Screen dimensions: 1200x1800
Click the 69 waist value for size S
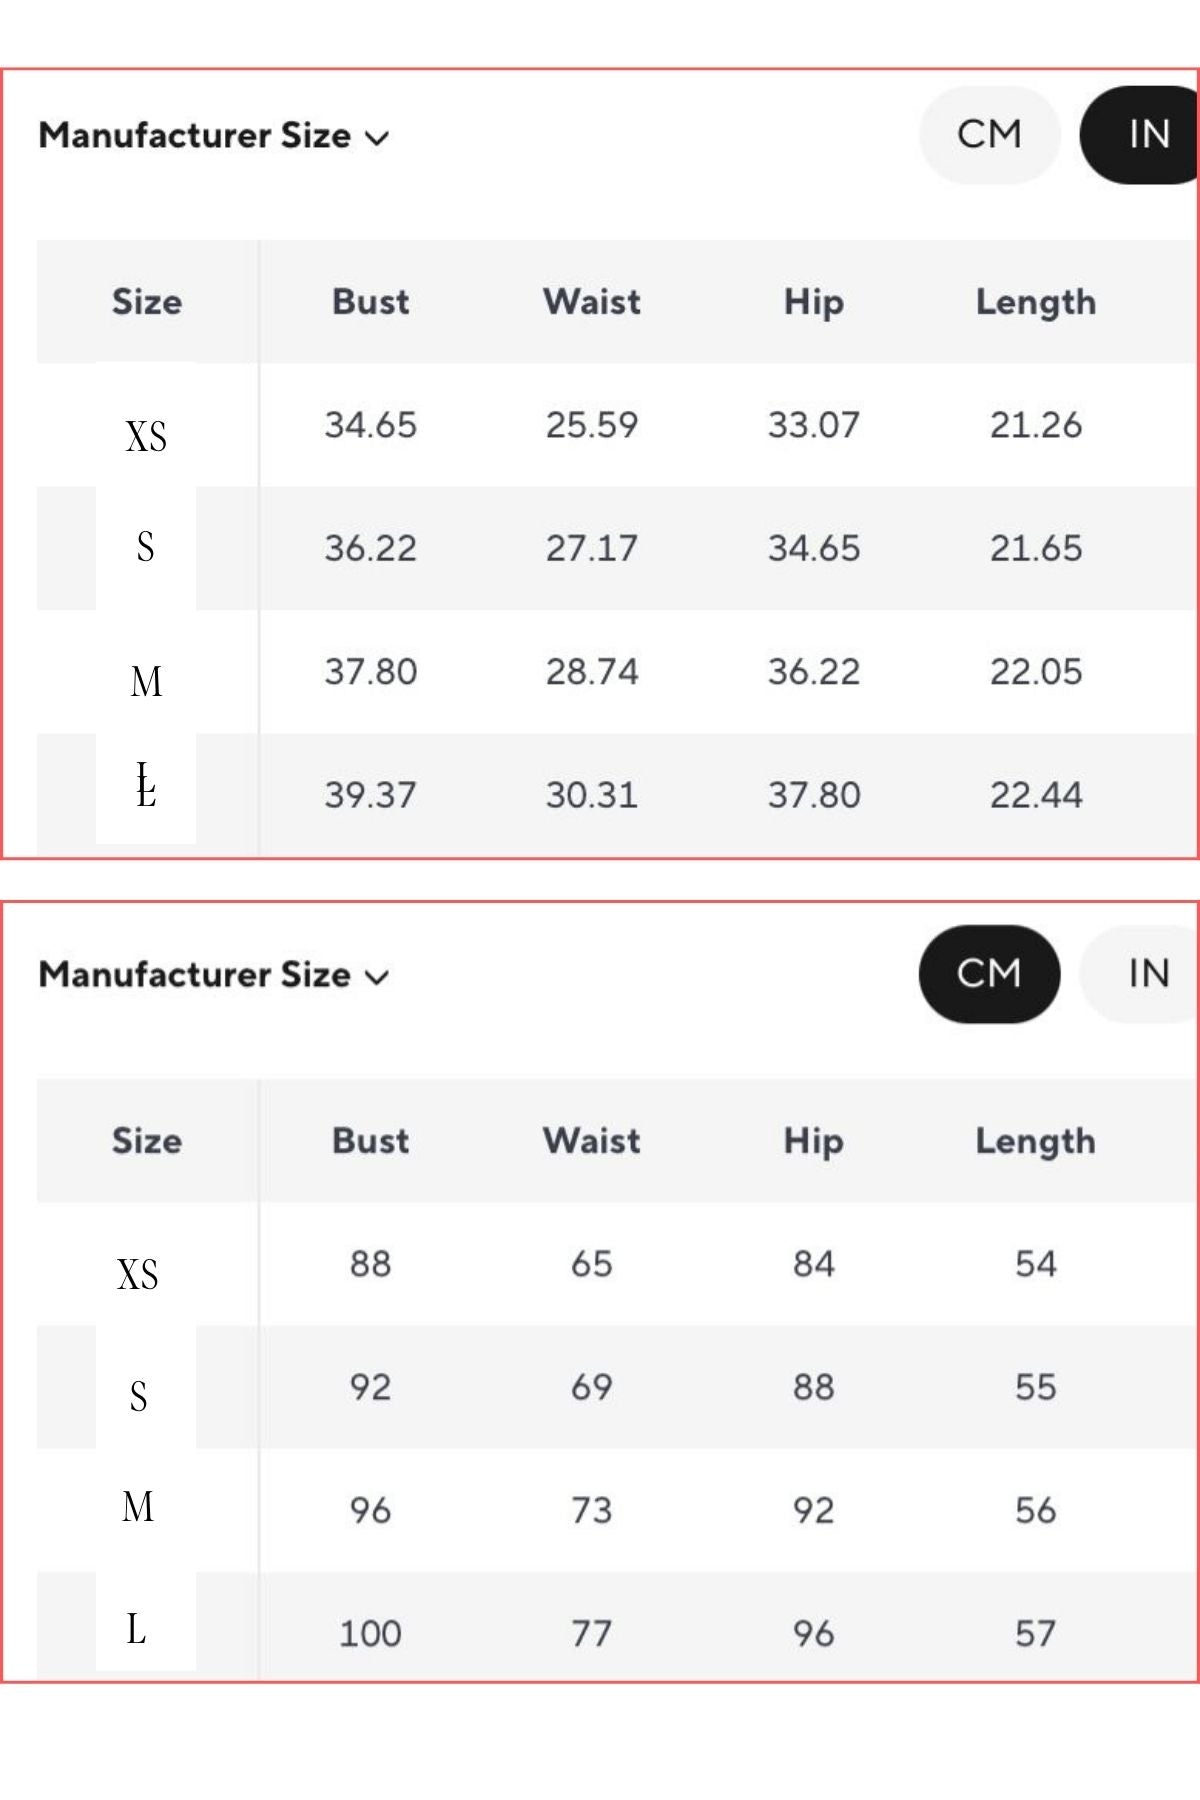pos(592,1387)
